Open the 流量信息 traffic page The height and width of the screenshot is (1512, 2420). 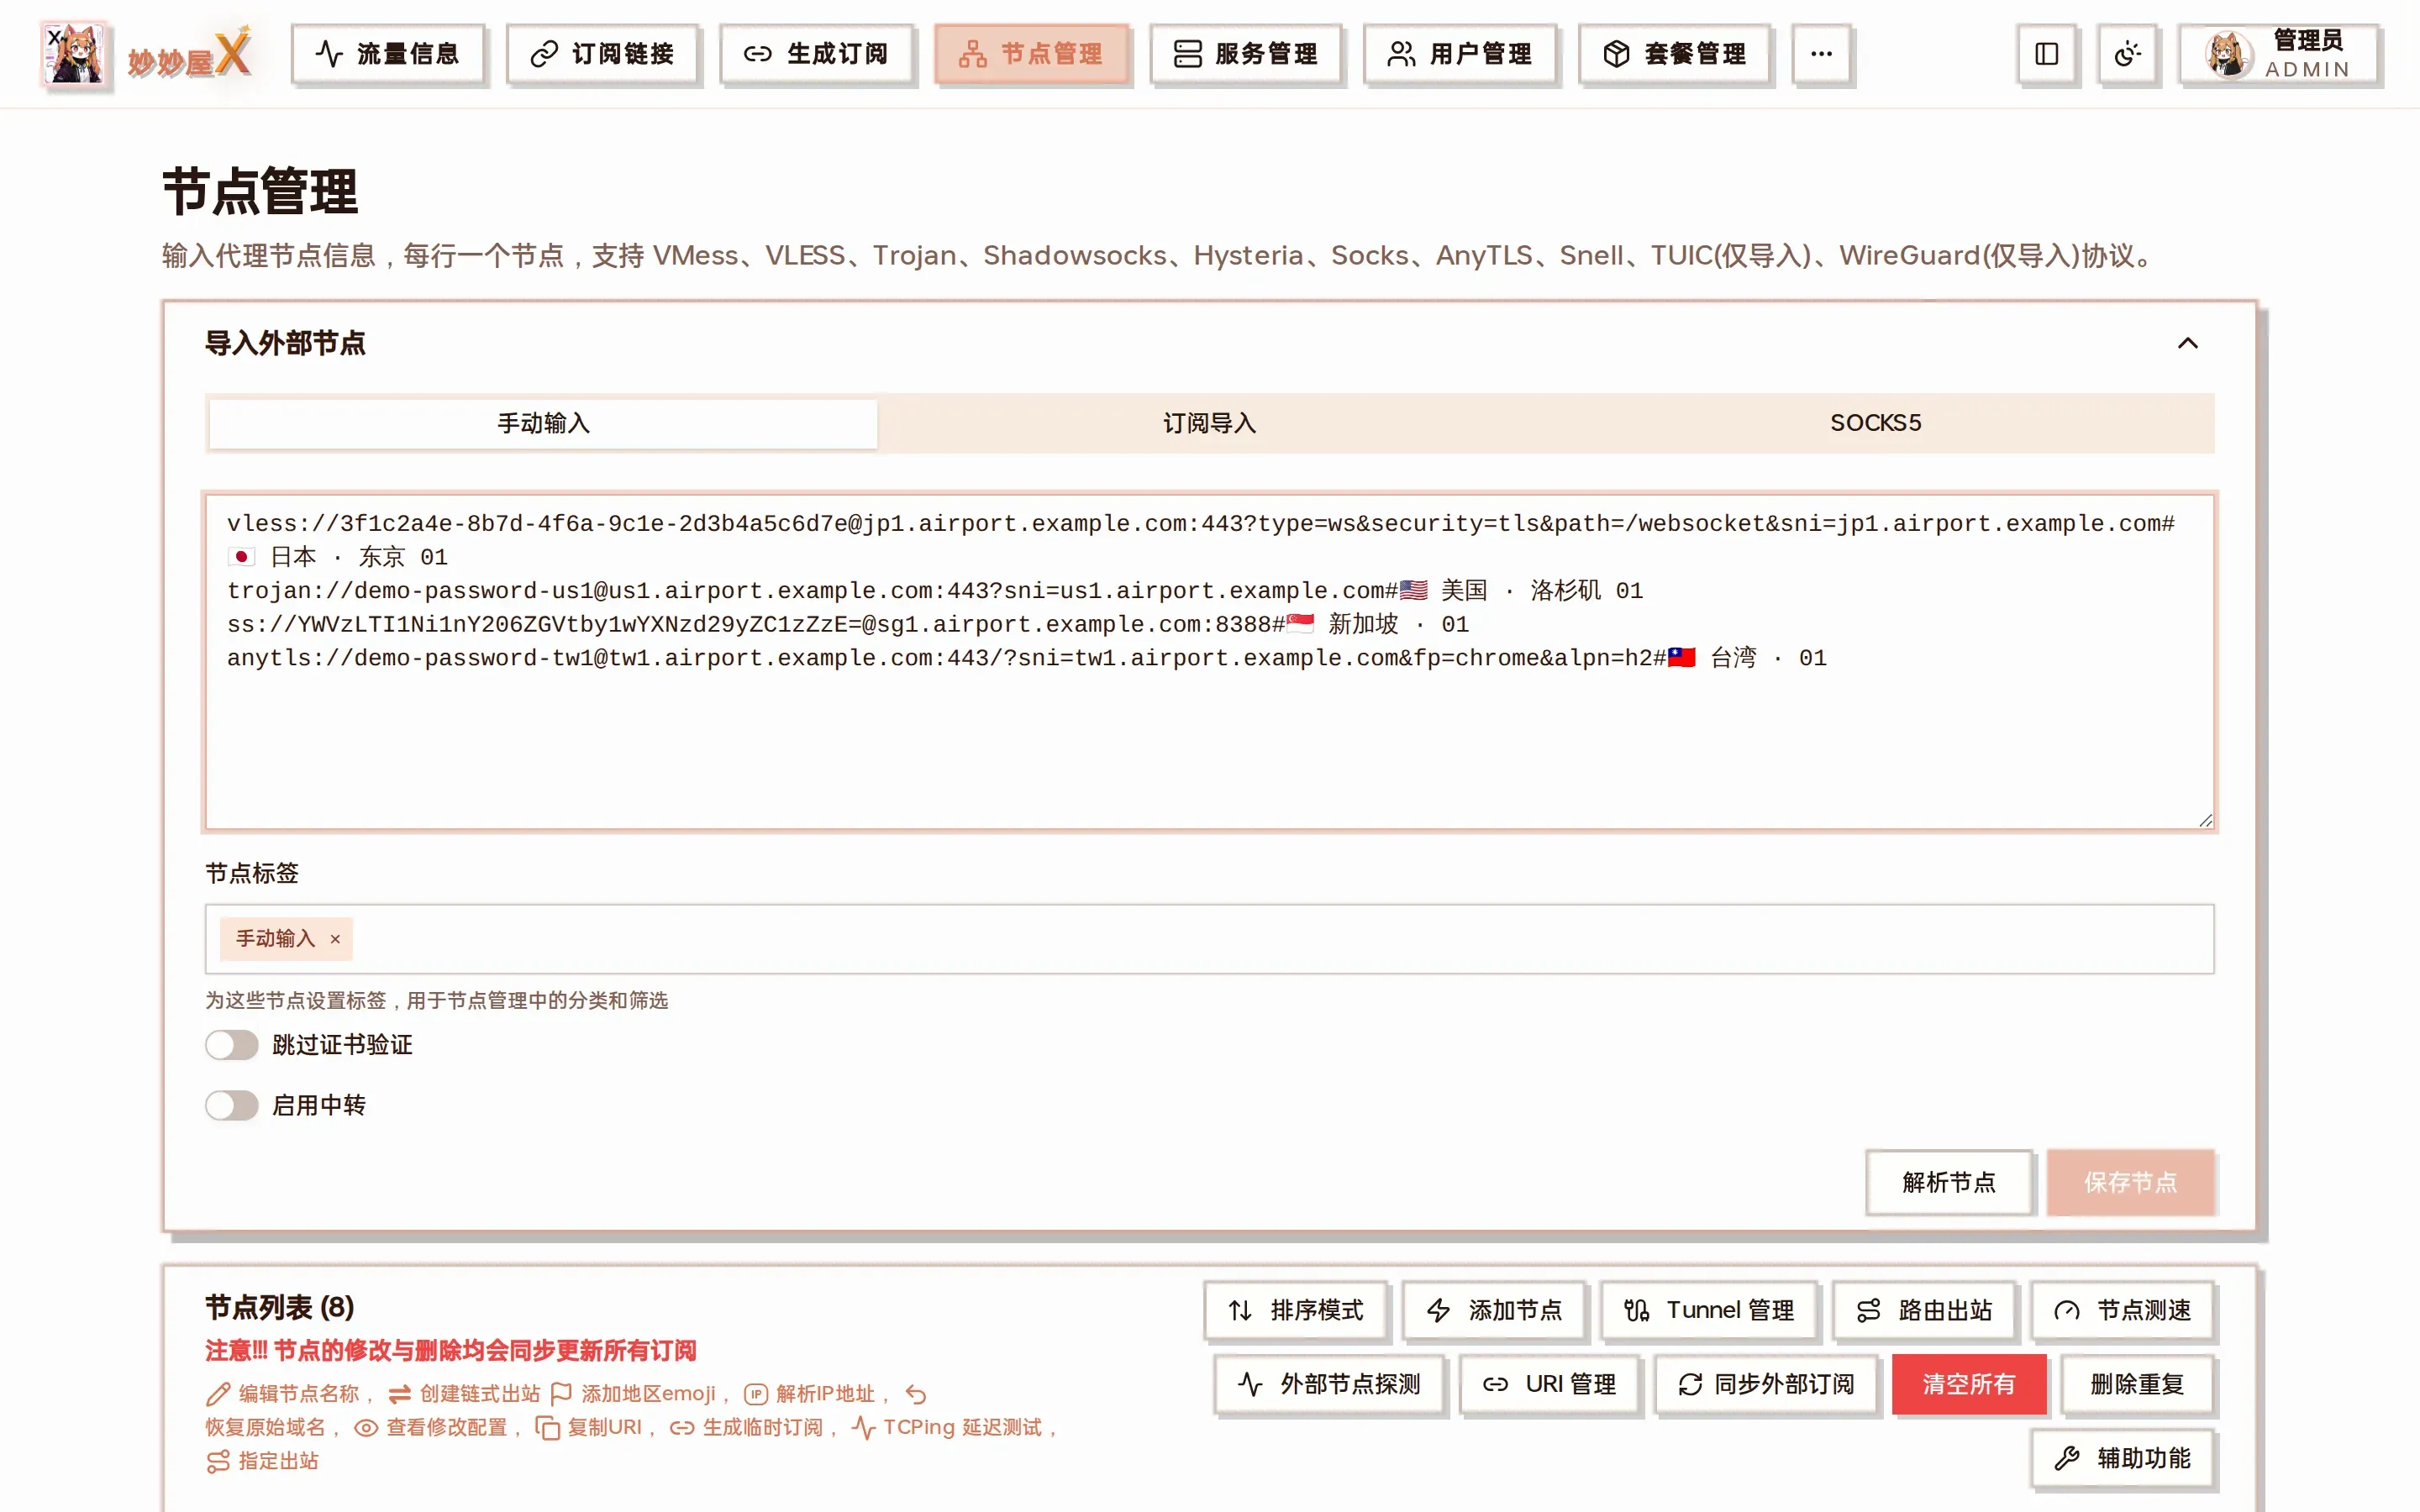388,54
